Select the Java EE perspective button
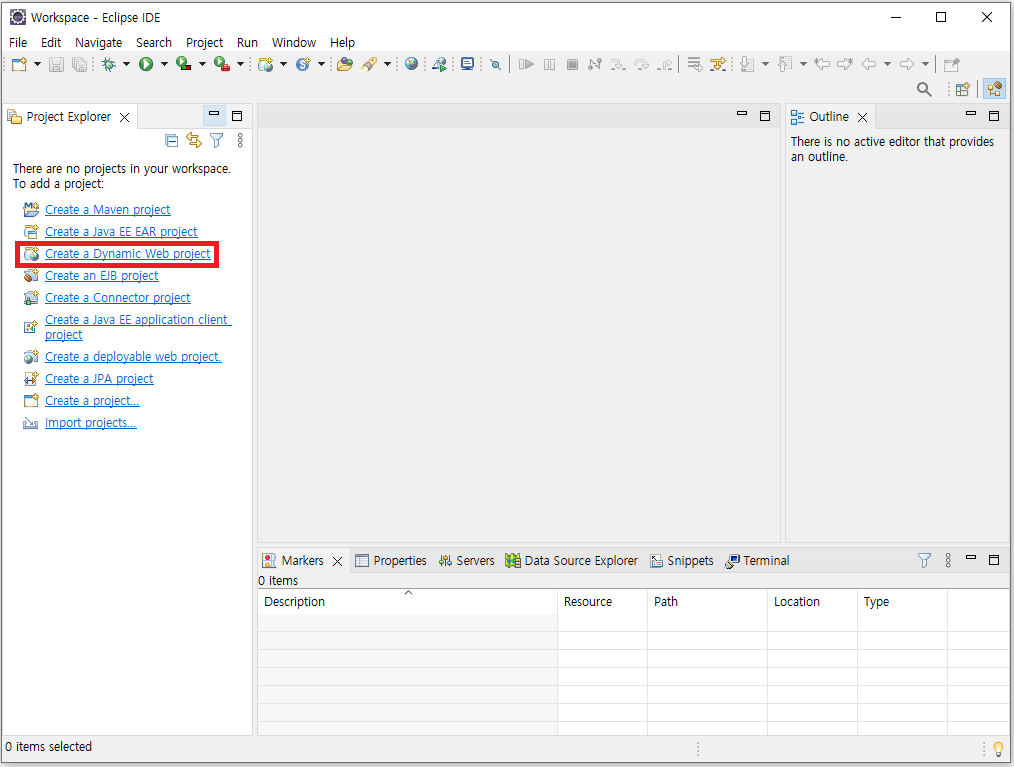 click(x=995, y=89)
